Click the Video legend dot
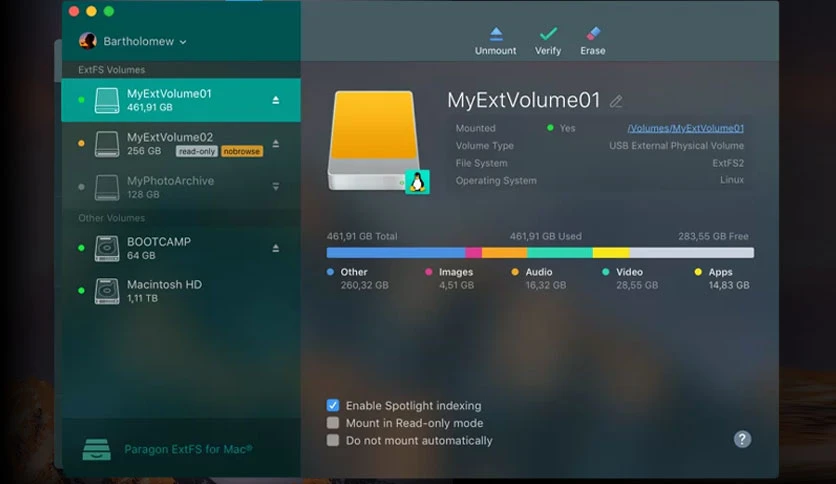The width and height of the screenshot is (836, 484). pyautogui.click(x=606, y=272)
